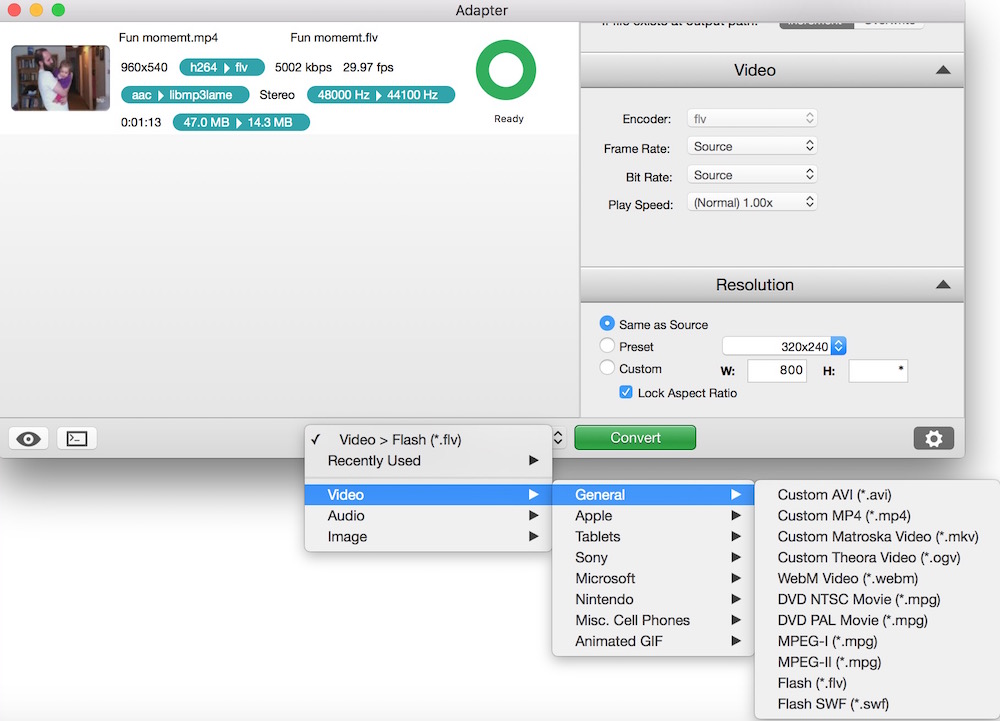Viewport: 1000px width, 721px height.
Task: Open the Bit Rate dropdown
Action: point(752,175)
